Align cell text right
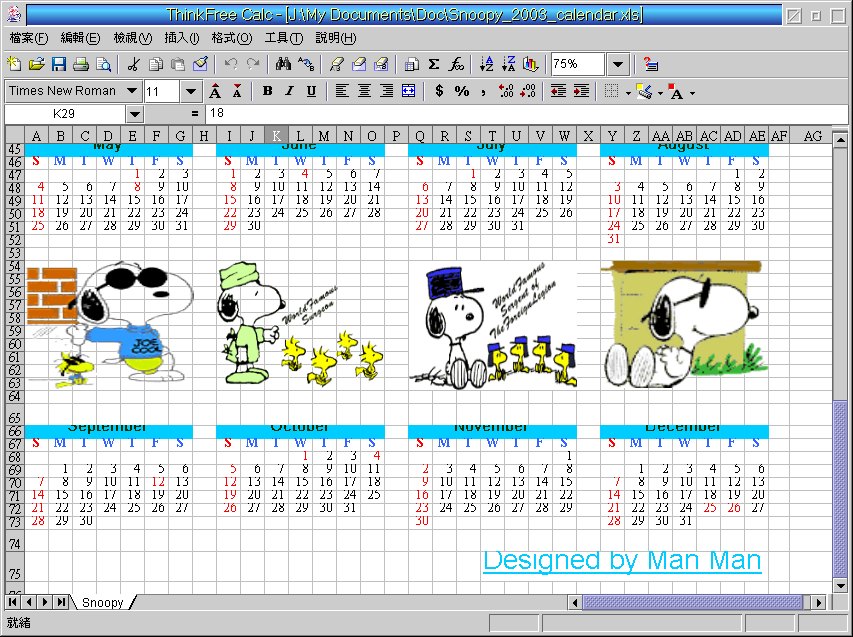853x637 pixels. pos(386,91)
